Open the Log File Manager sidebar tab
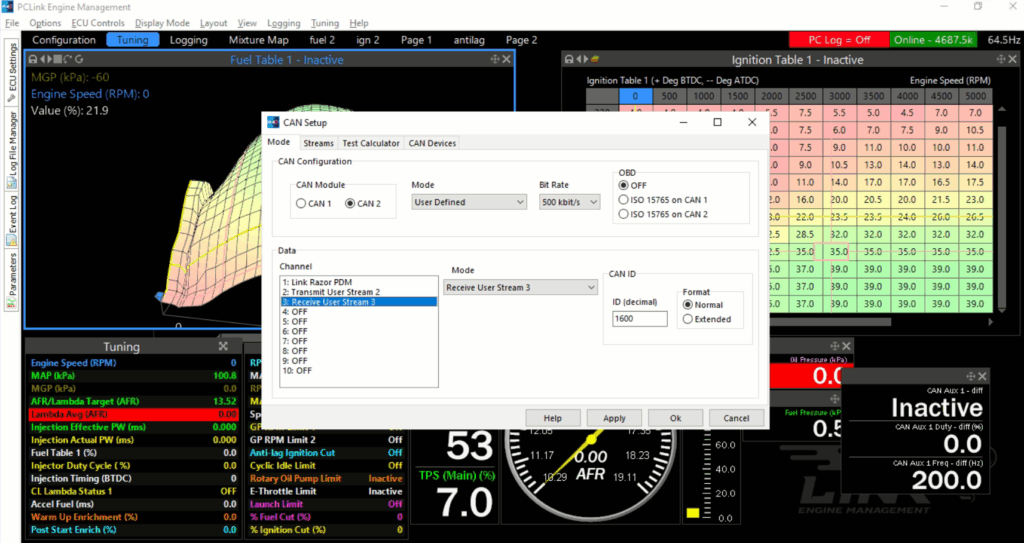Viewport: 1024px width, 543px height. 12,150
